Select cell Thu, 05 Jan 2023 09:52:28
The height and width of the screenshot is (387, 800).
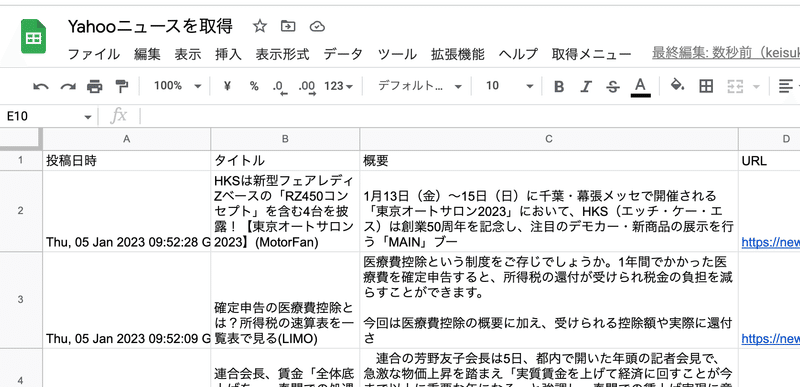127,211
